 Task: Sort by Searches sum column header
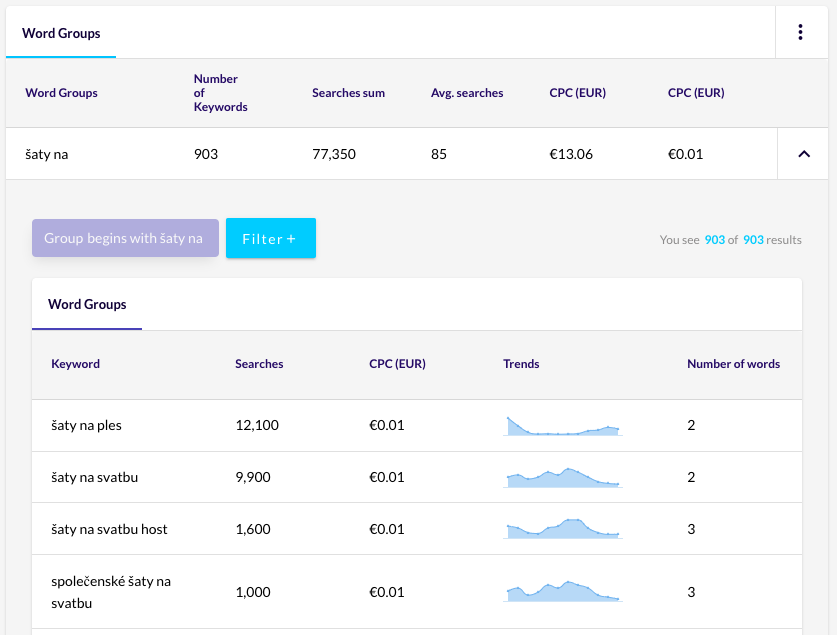pyautogui.click(x=348, y=93)
